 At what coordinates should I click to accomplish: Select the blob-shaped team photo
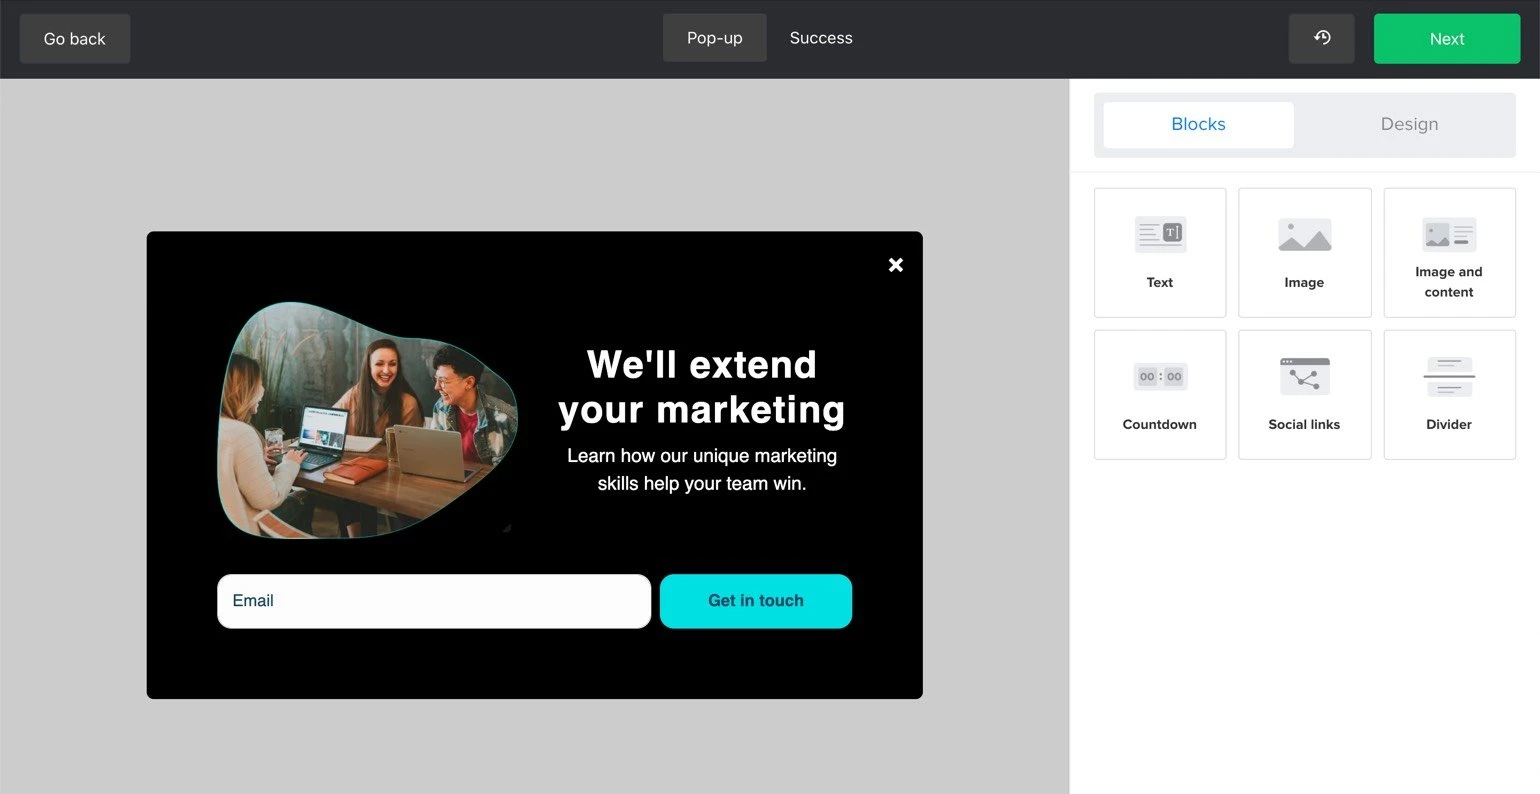pyautogui.click(x=366, y=420)
